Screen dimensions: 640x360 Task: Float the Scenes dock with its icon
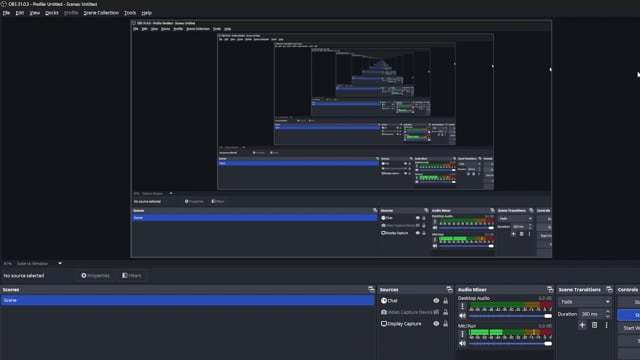(371, 289)
